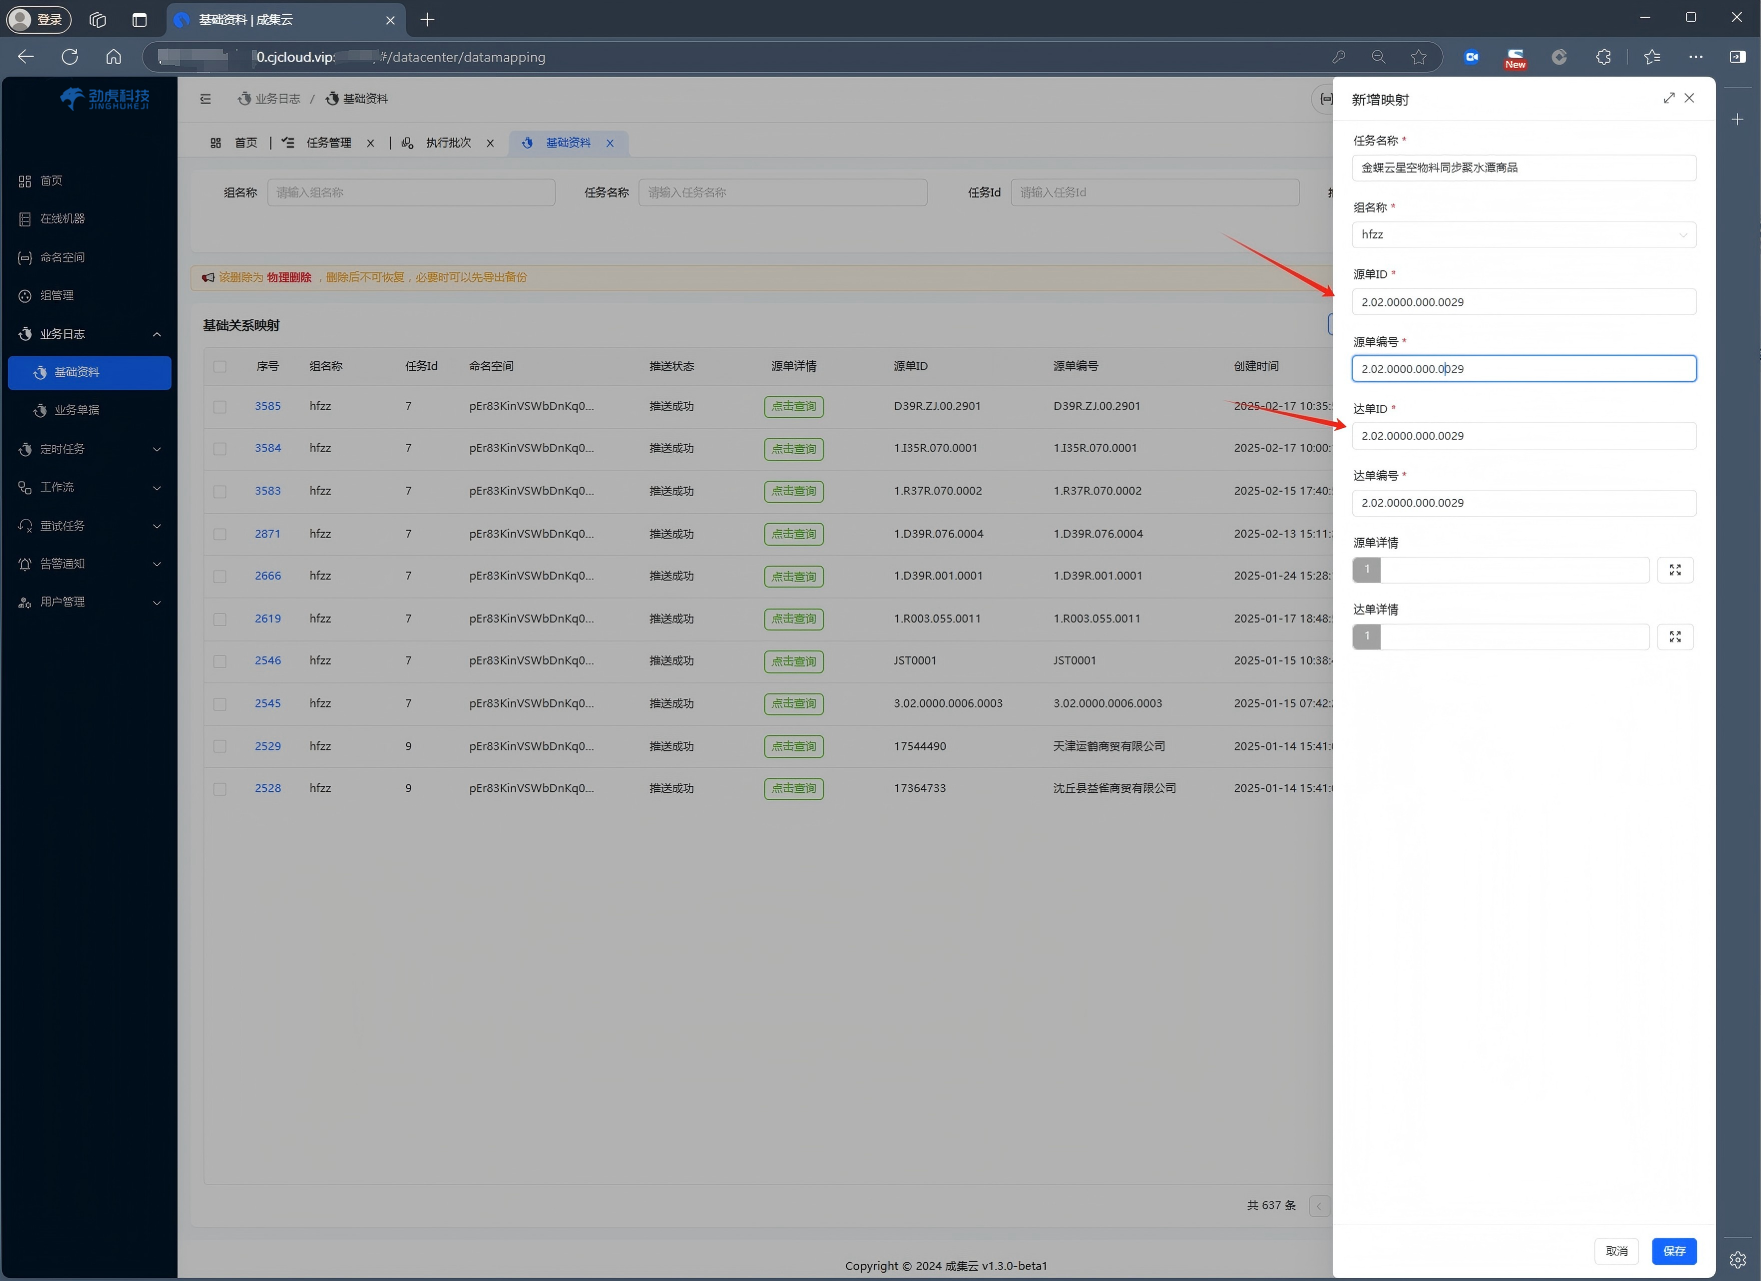
Task: Open settings gear in browser sidebar
Action: click(1737, 1260)
